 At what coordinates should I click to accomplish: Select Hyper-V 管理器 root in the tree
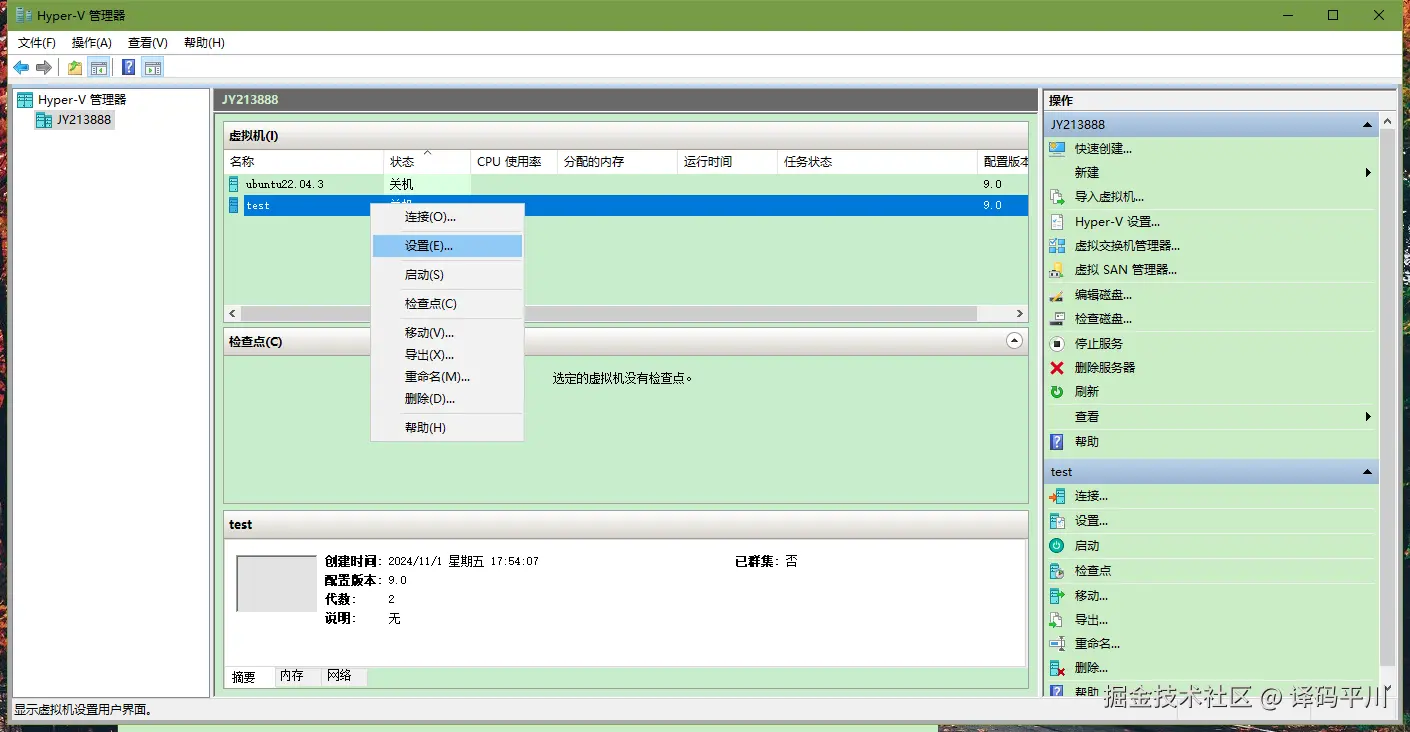tap(82, 100)
